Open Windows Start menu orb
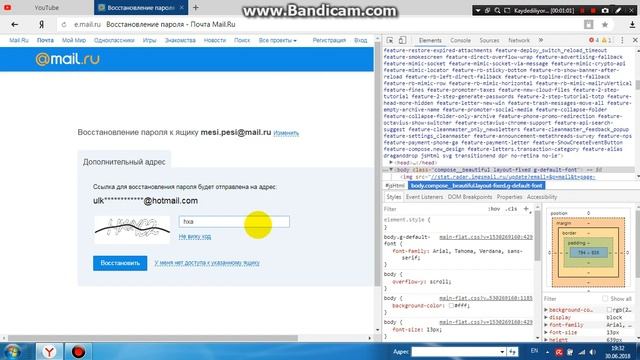The width and height of the screenshot is (640, 360). coord(13,351)
